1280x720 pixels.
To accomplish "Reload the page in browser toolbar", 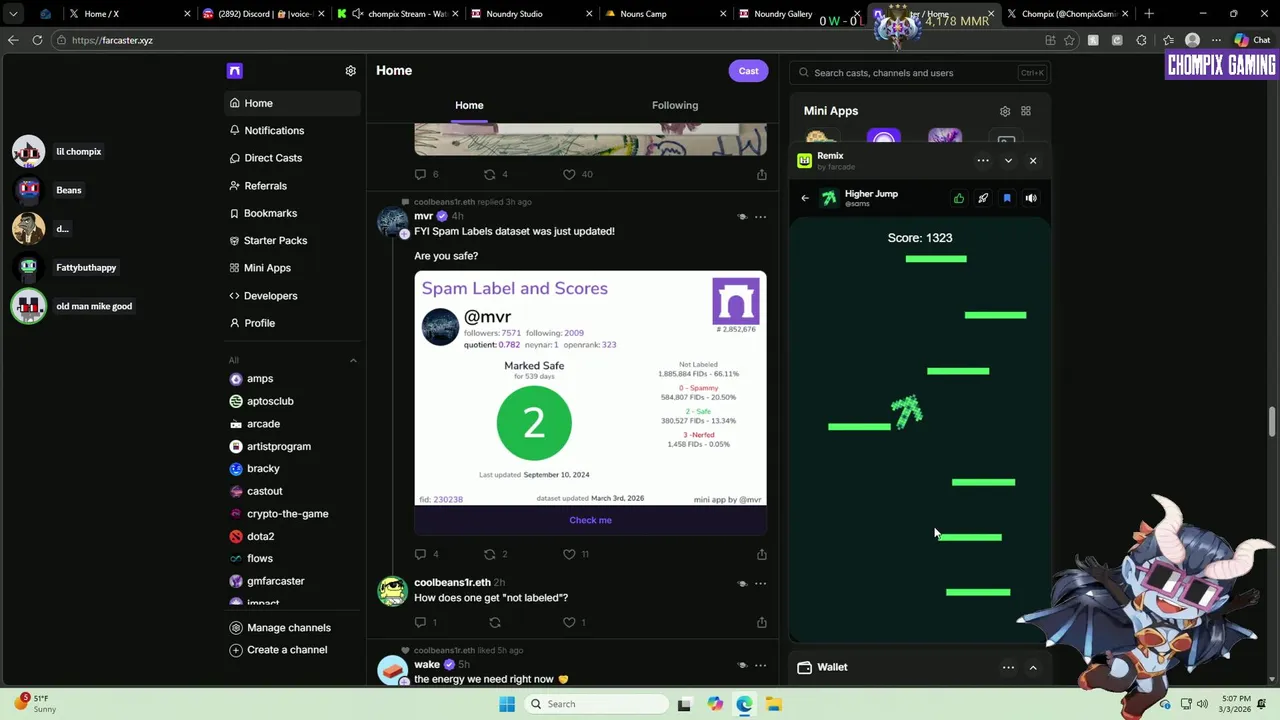I will tap(37, 40).
